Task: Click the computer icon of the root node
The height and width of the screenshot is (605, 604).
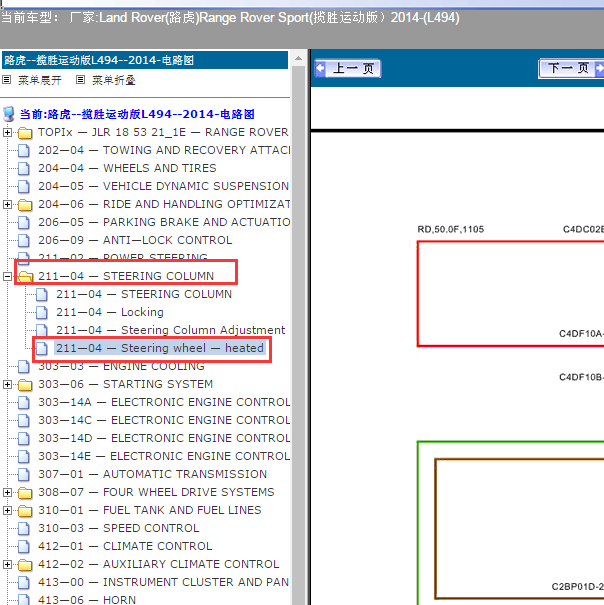Action: point(9,114)
